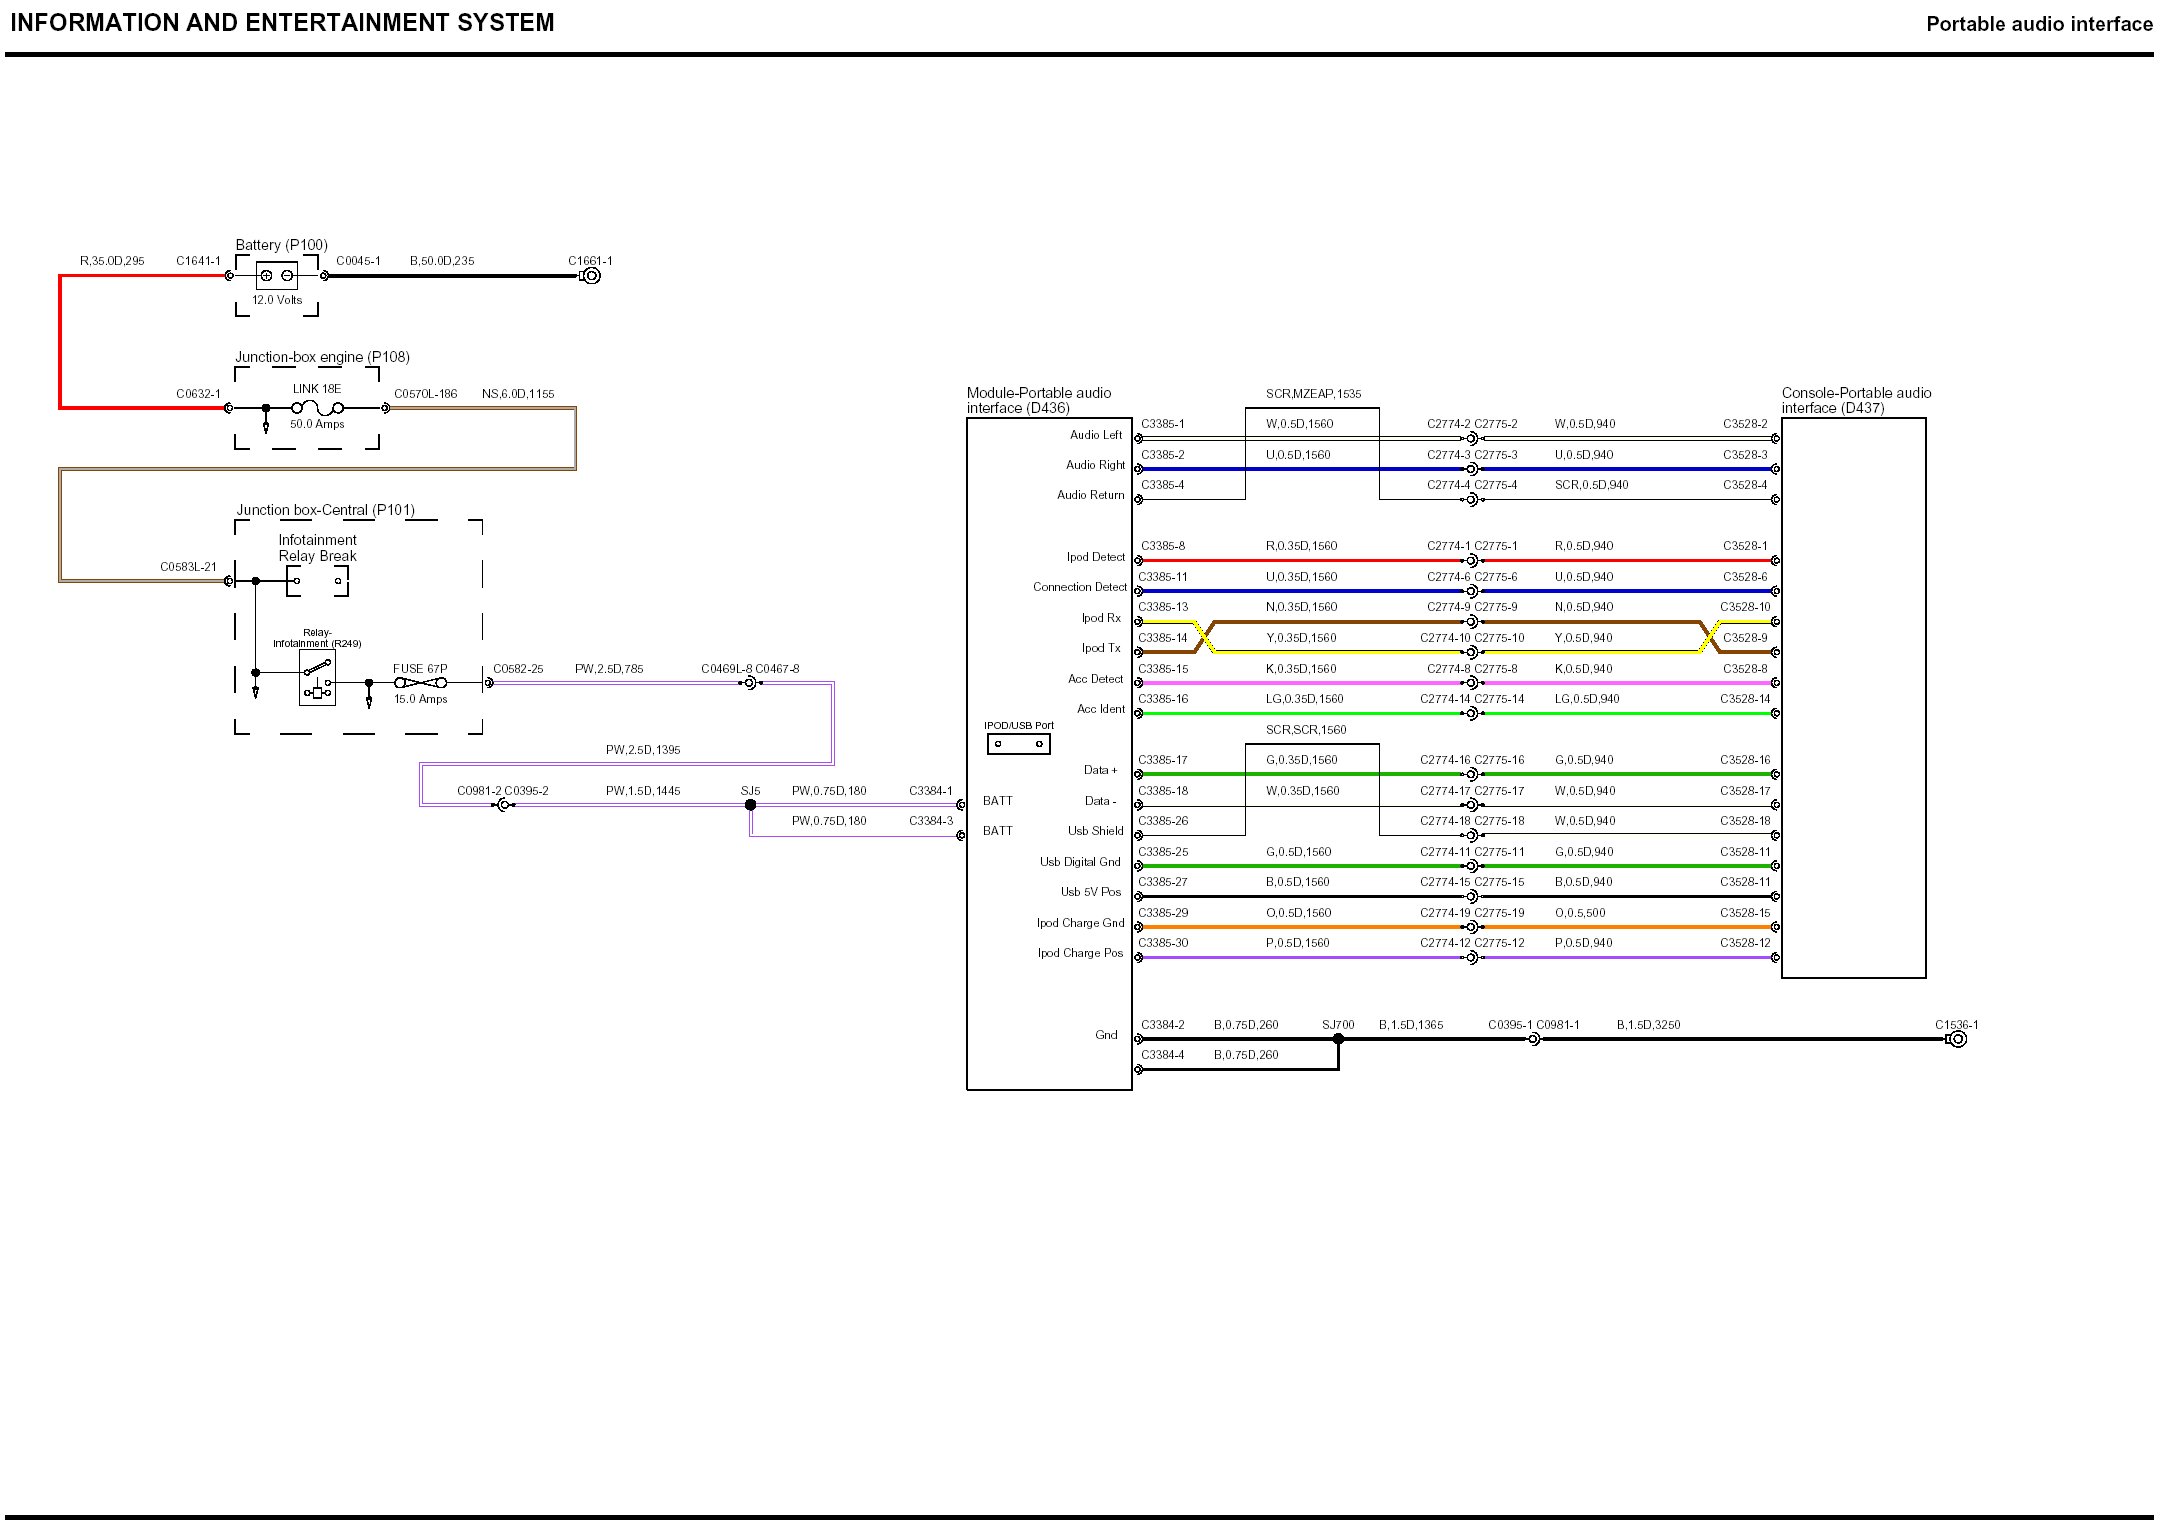This screenshot has height=1538, width=2168.
Task: Click the Console-Portable audio interface (D437) label
Action: 1856,400
